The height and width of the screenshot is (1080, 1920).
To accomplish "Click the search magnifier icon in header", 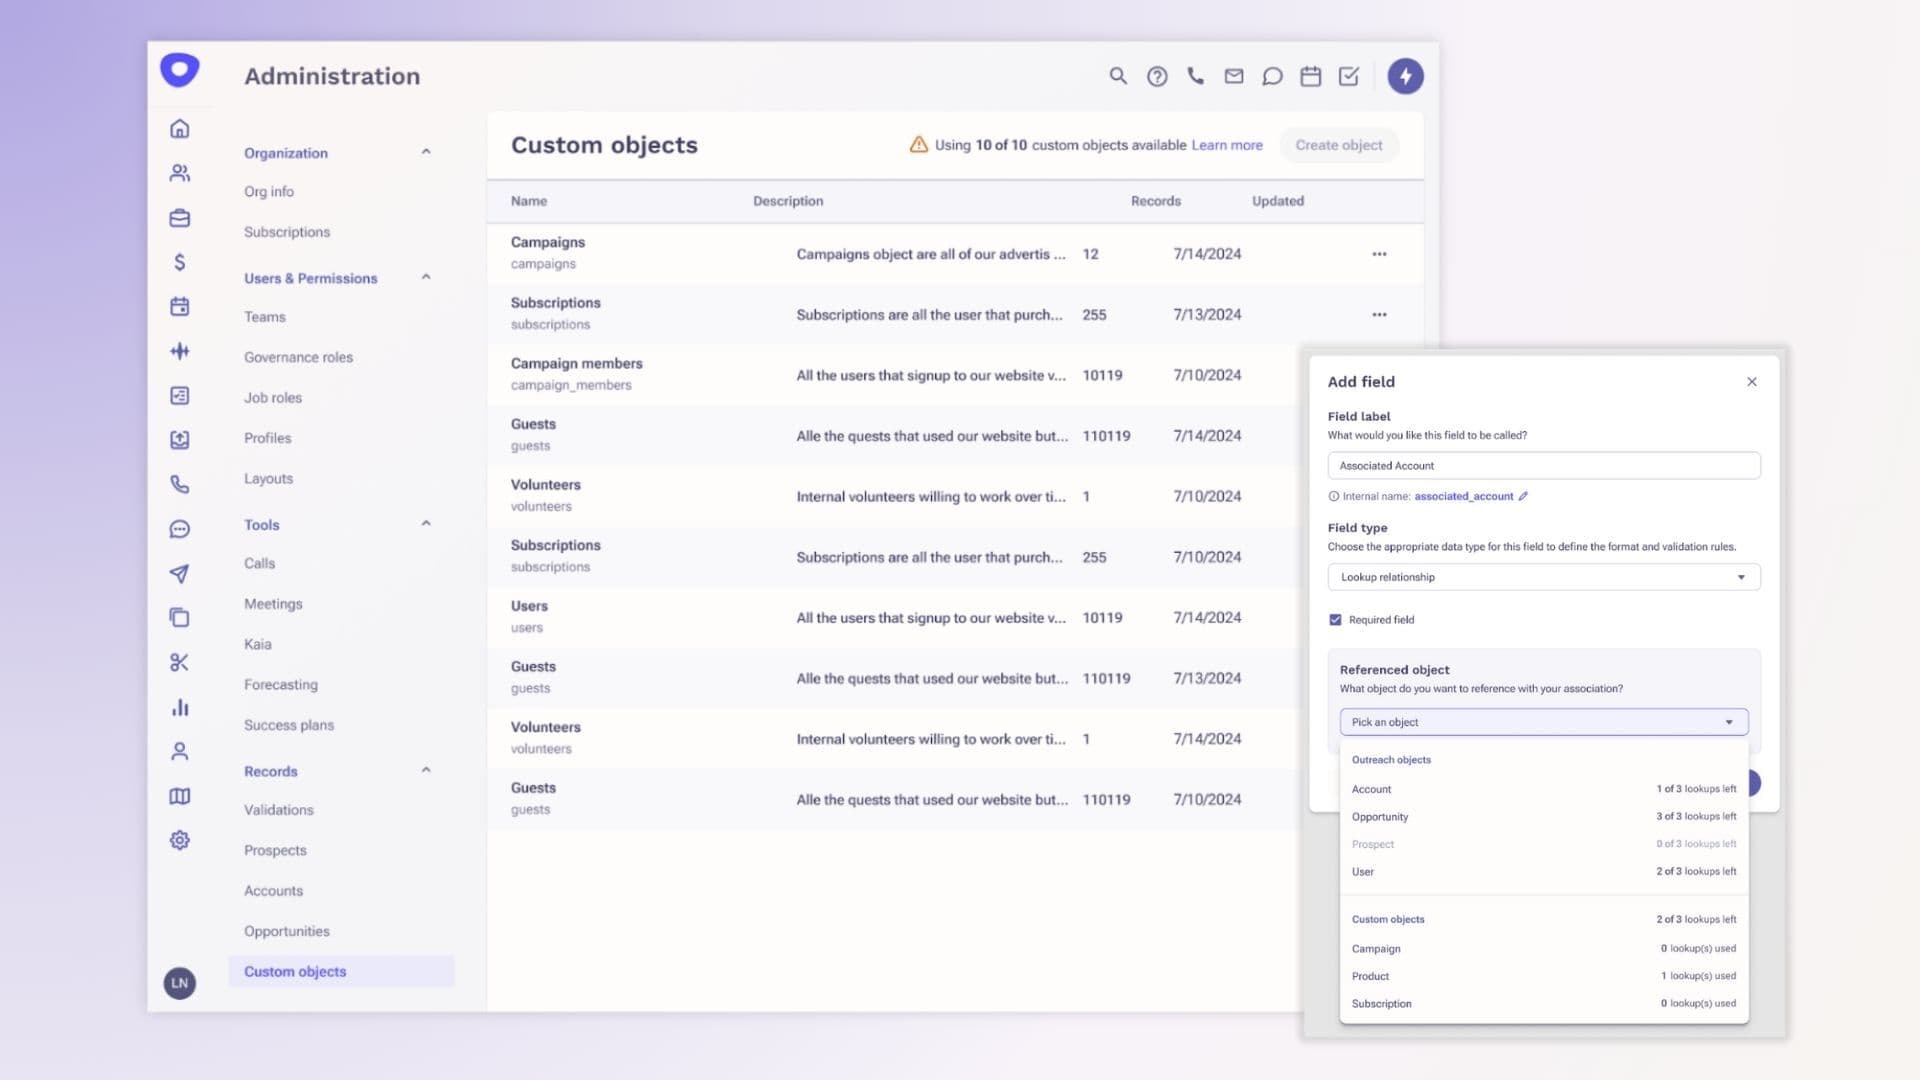I will click(1118, 76).
